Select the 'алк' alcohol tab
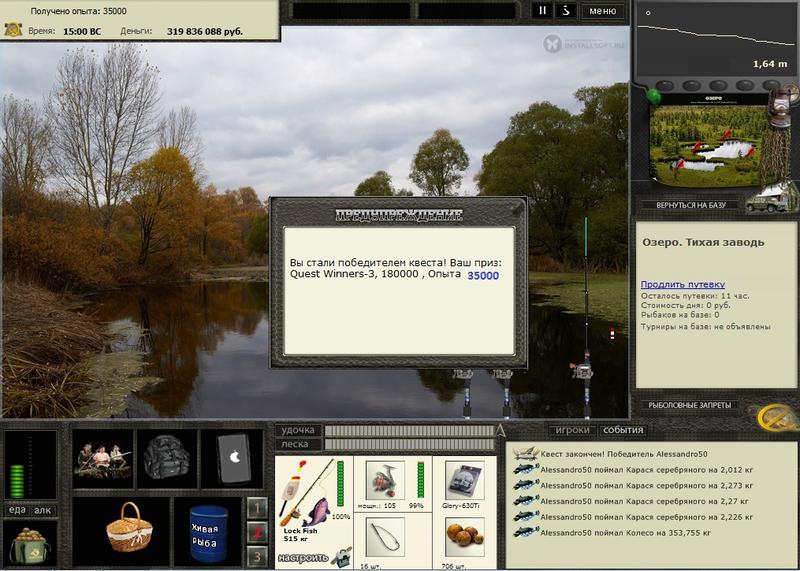The height and width of the screenshot is (571, 800). [43, 510]
